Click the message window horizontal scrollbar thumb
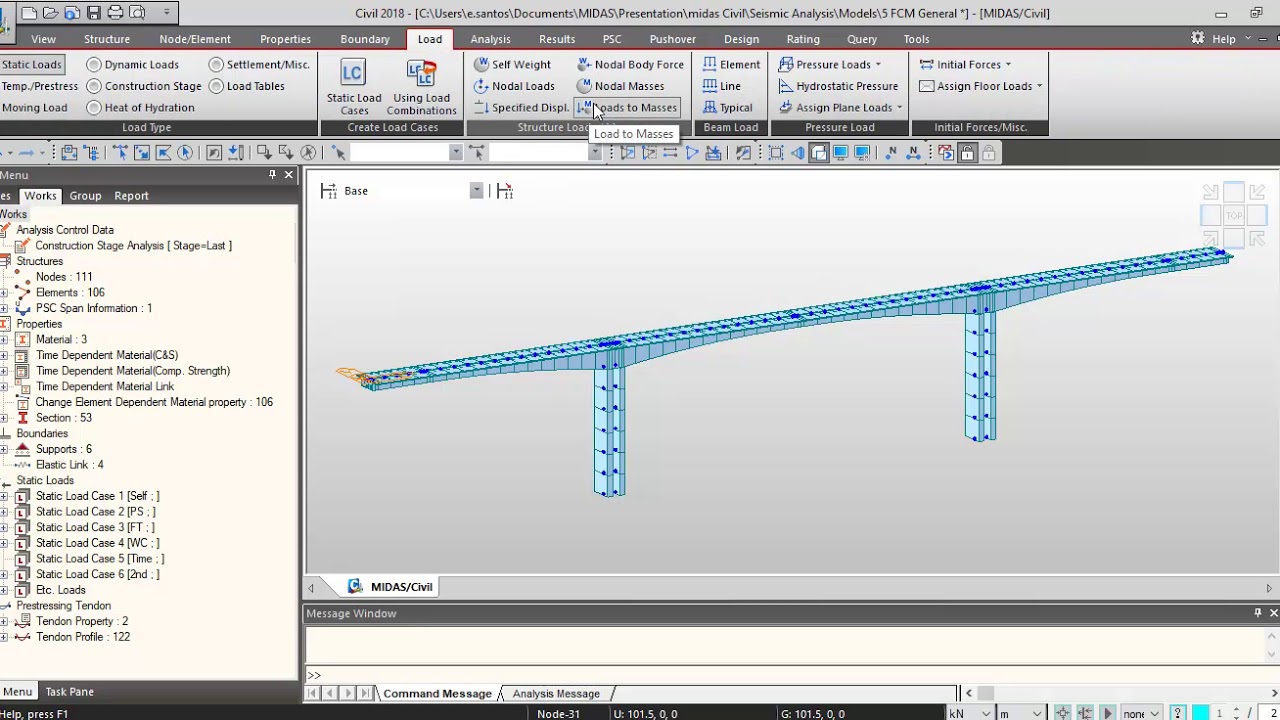The height and width of the screenshot is (720, 1280). [985, 693]
